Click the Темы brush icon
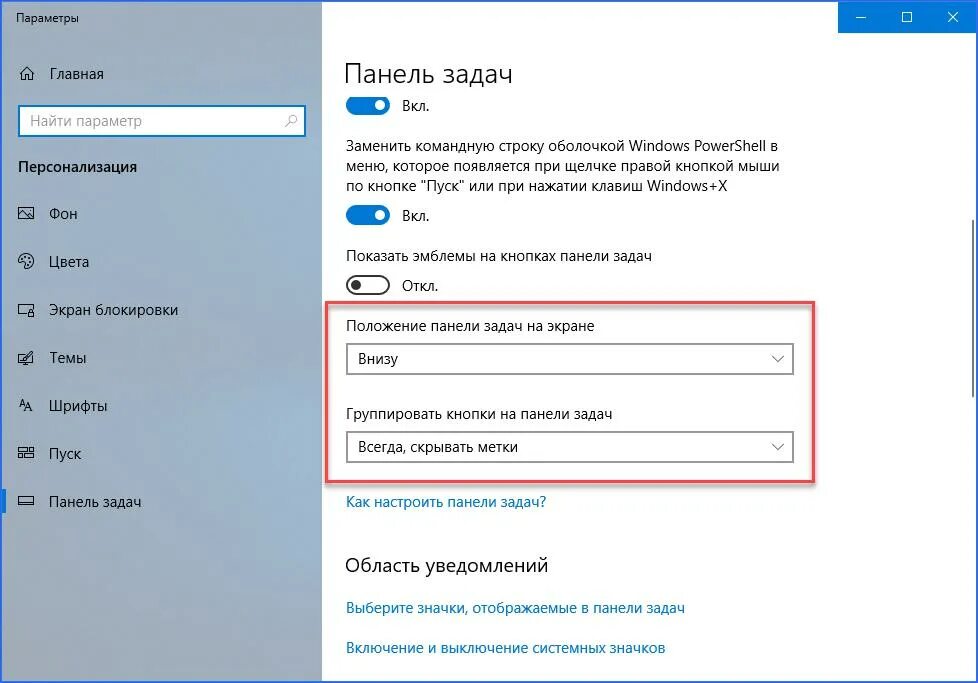Viewport: 978px width, 683px height. tap(26, 357)
